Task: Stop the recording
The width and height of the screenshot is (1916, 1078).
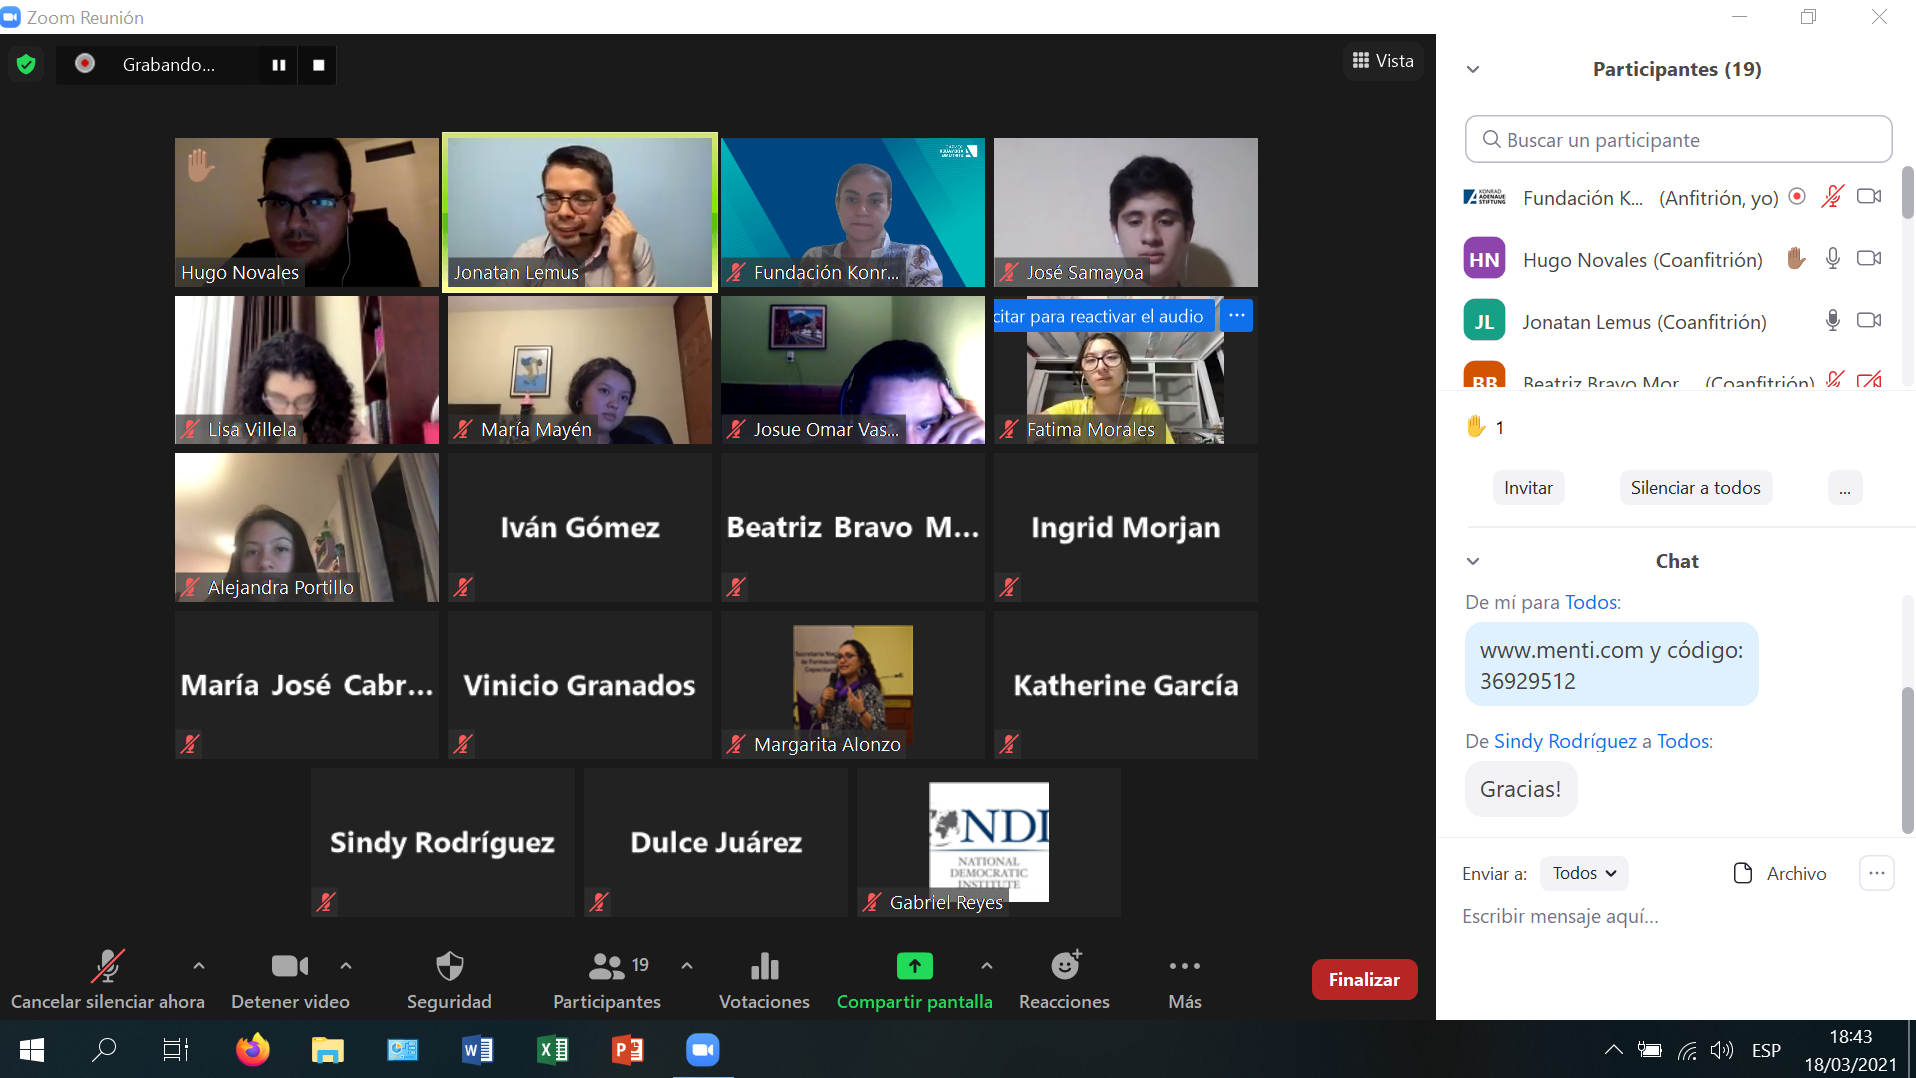Action: 319,65
